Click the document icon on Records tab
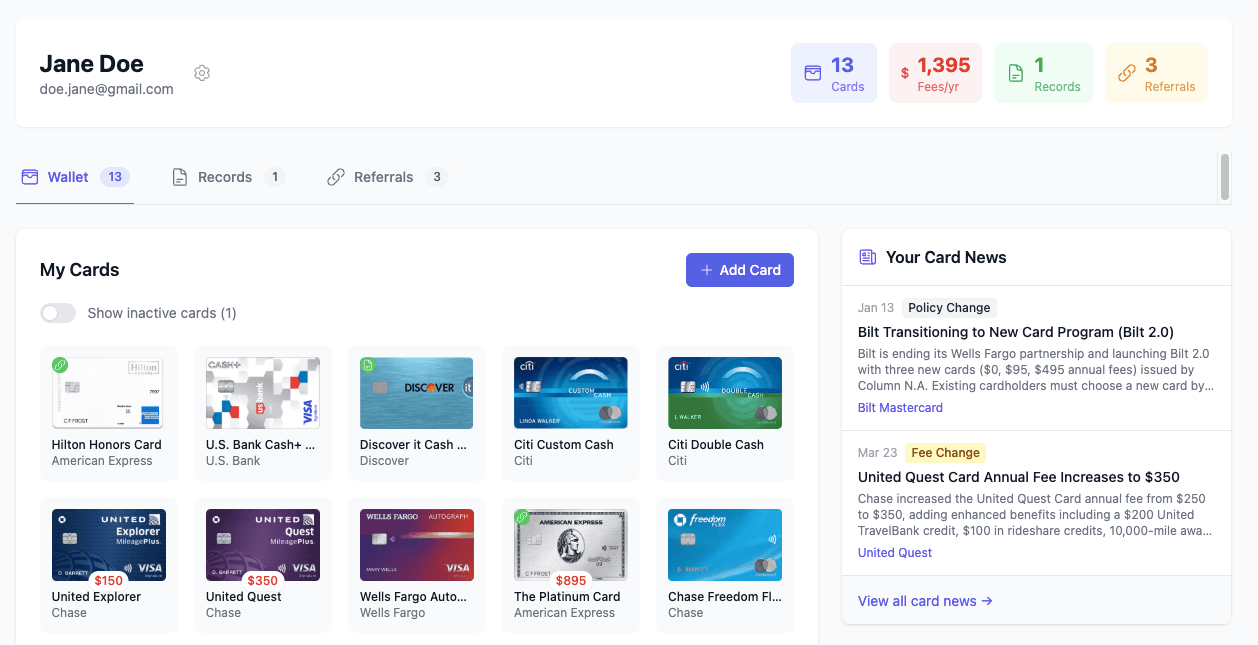 pyautogui.click(x=179, y=176)
